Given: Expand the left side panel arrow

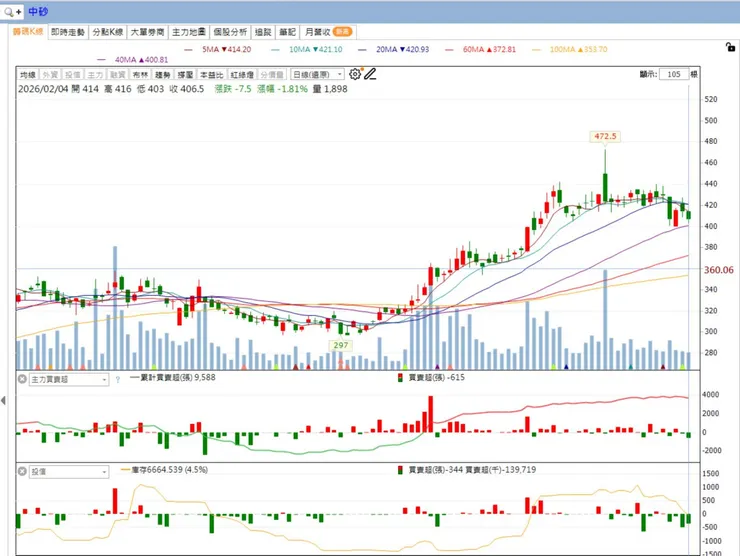Looking at the screenshot, I should tap(3, 401).
